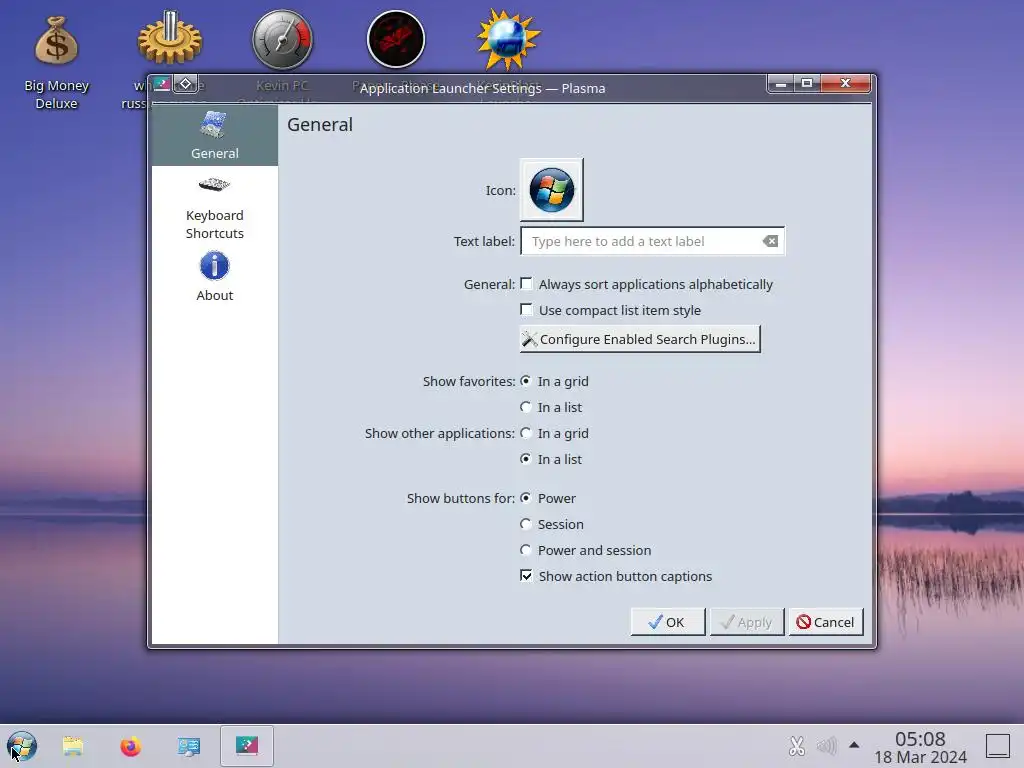Open the volume tray icon

point(826,746)
